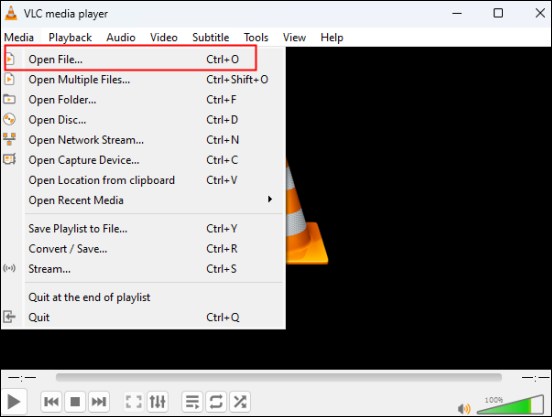Screen dimensions: 552x417
Task: Choose Open Folder... from Media menu
Action: pyautogui.click(x=143, y=99)
